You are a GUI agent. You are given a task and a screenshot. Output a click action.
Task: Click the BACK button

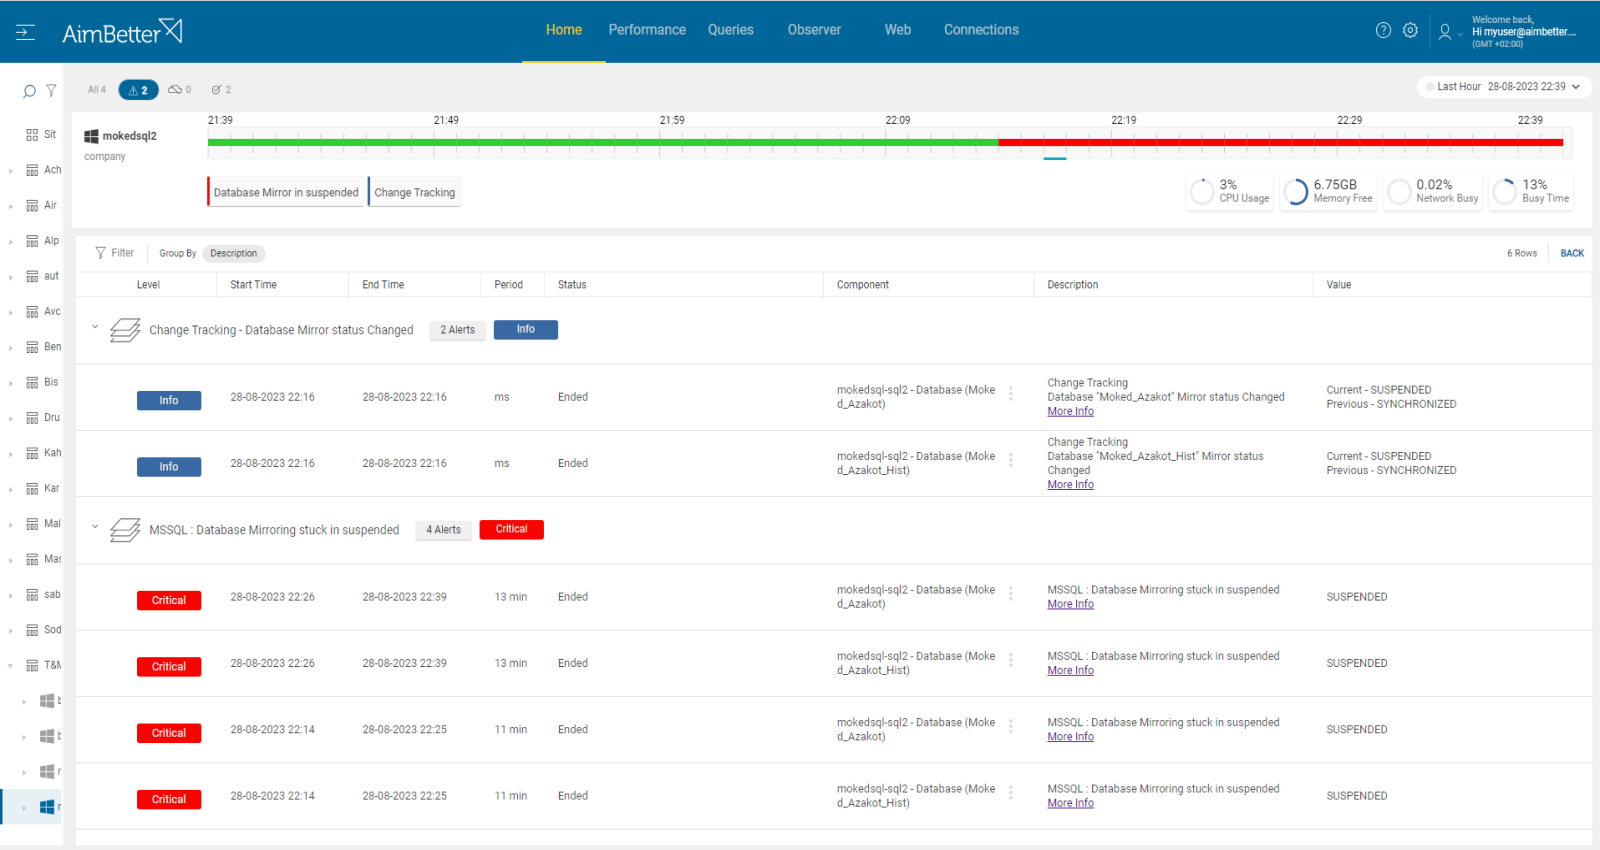coord(1572,253)
